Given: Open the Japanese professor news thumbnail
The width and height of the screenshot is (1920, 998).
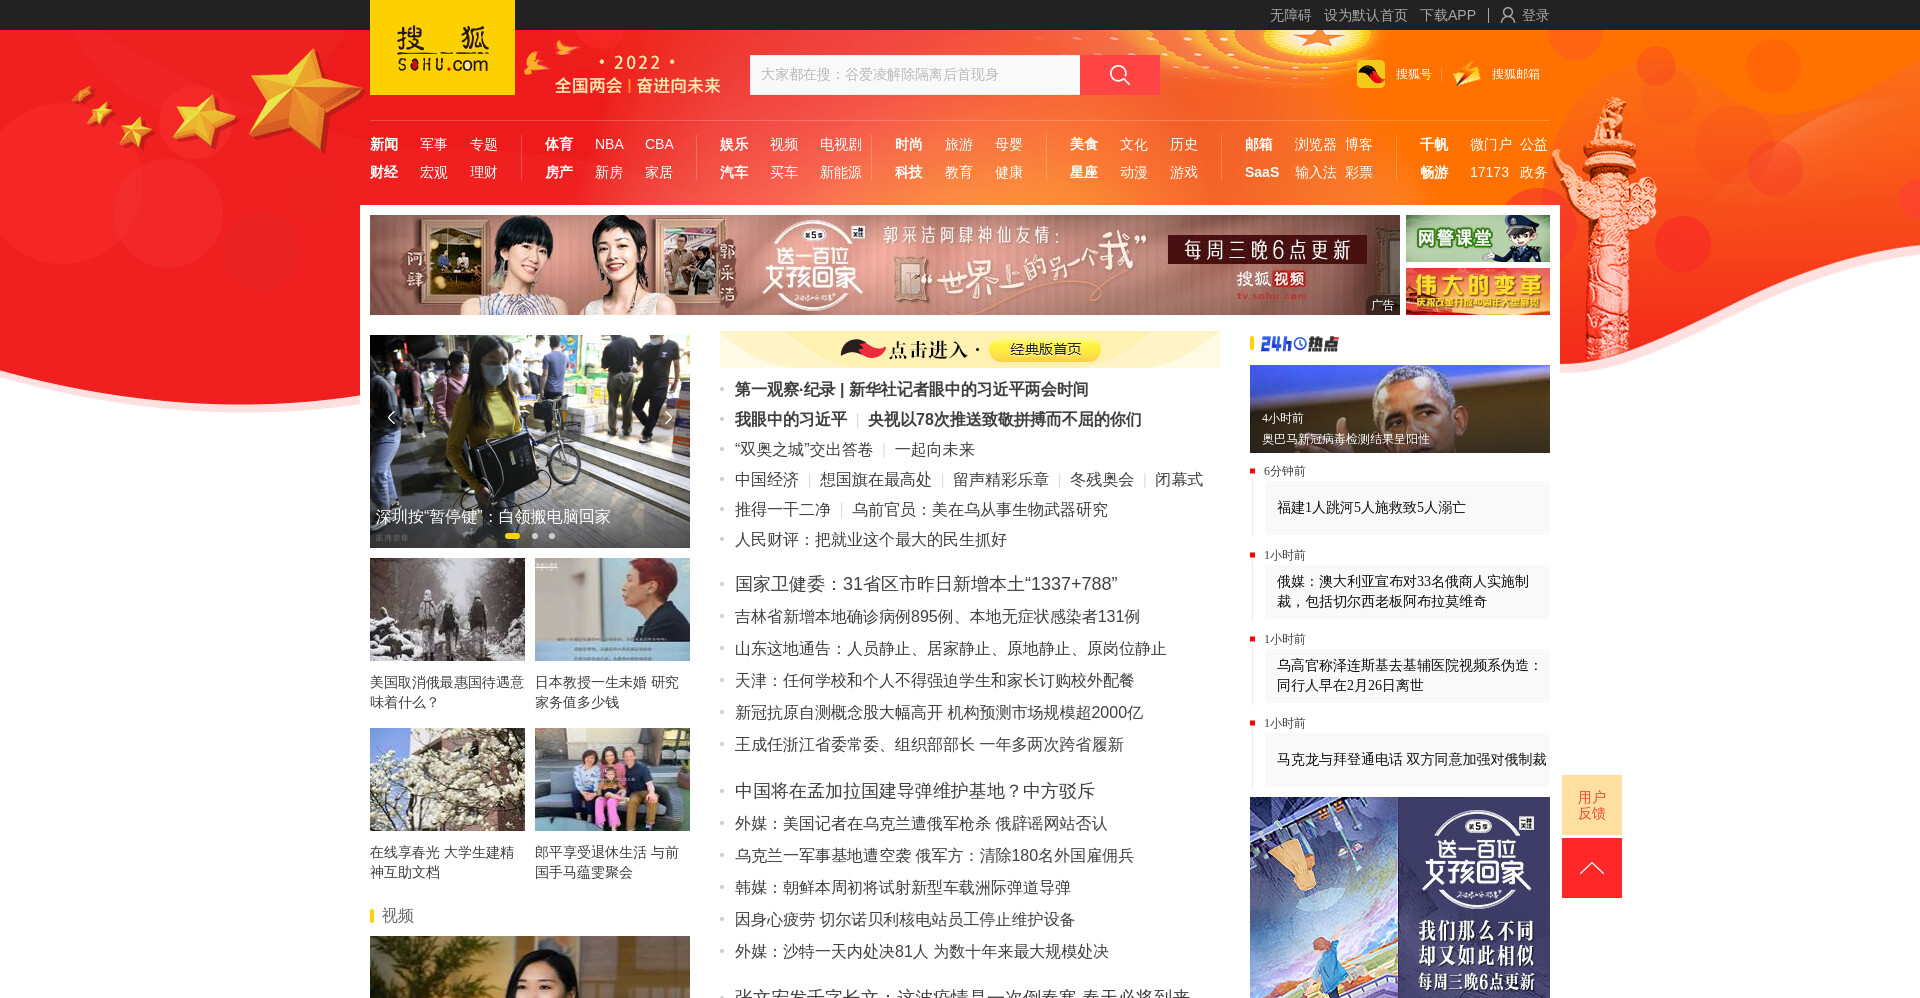Looking at the screenshot, I should pos(612,609).
